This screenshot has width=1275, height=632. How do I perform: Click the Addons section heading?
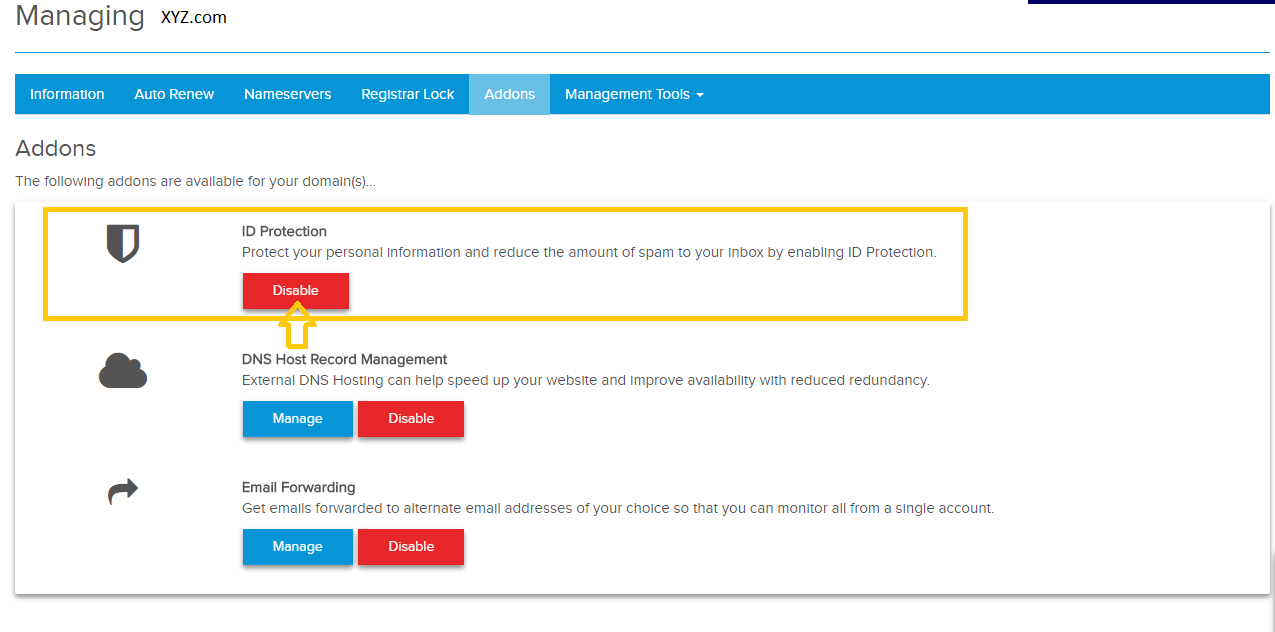click(x=56, y=148)
